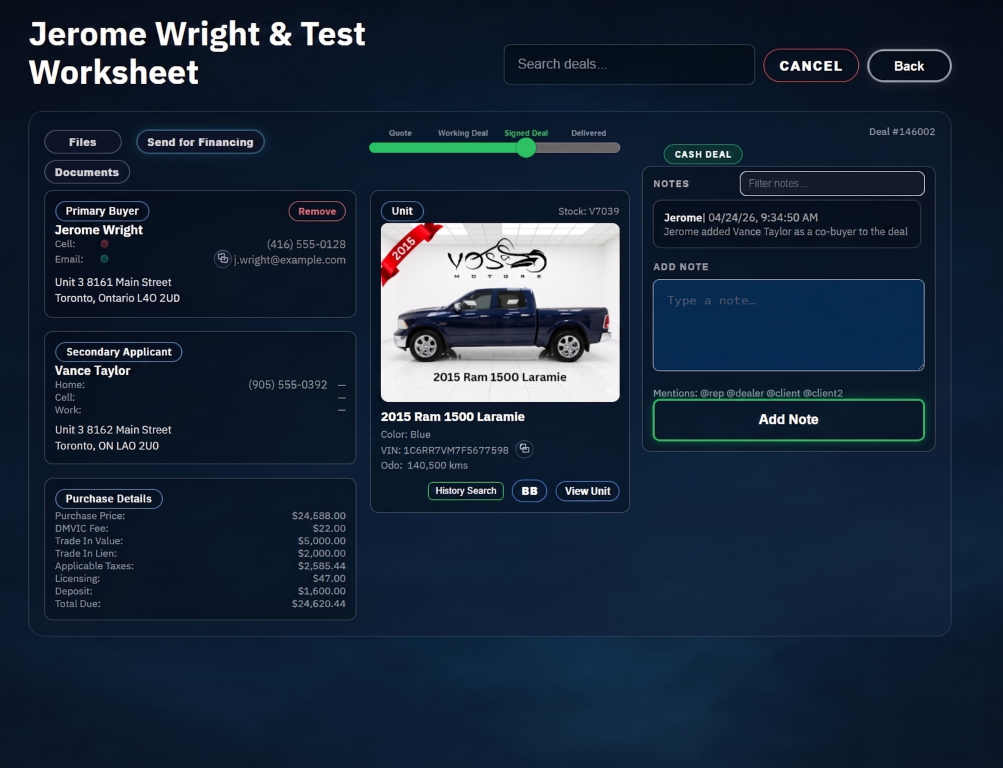Select the Unit badge on the vehicle card
This screenshot has height=768, width=1003.
403,210
